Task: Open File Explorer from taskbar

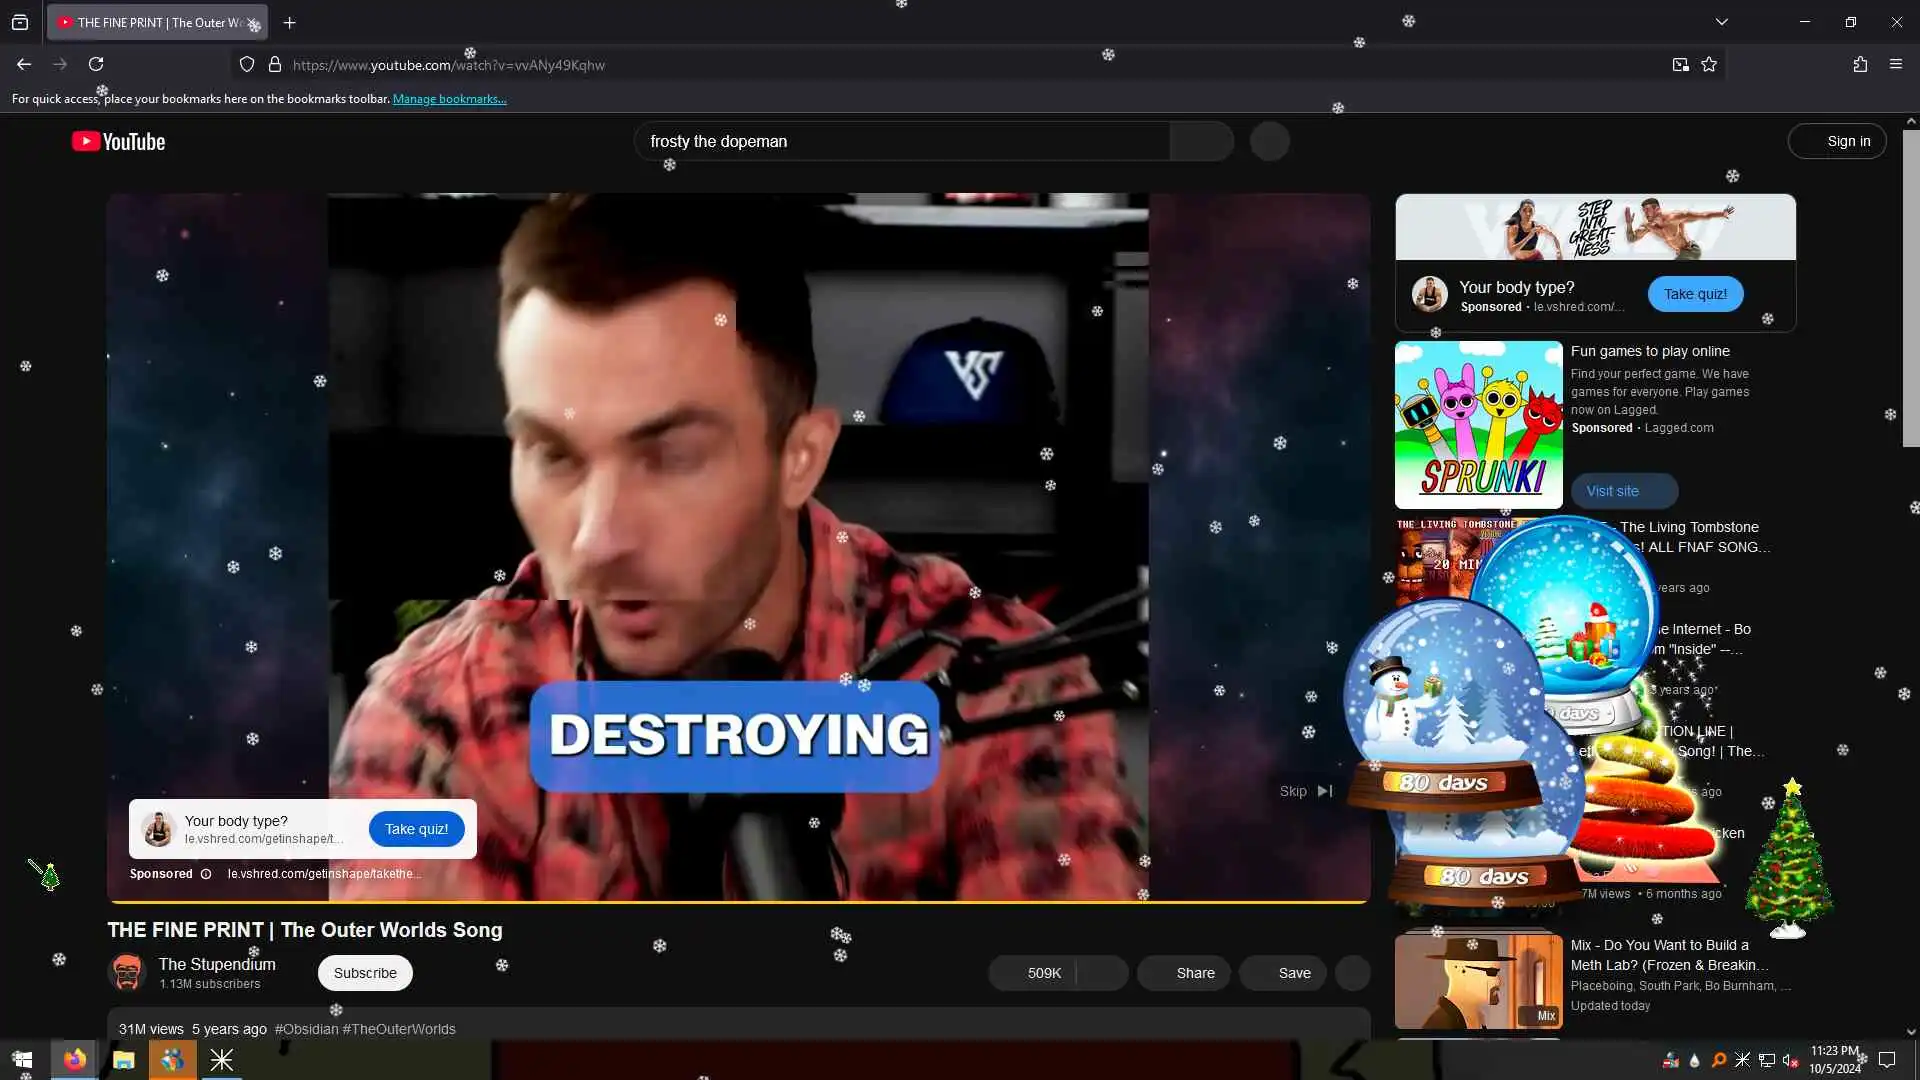Action: pos(124,1060)
